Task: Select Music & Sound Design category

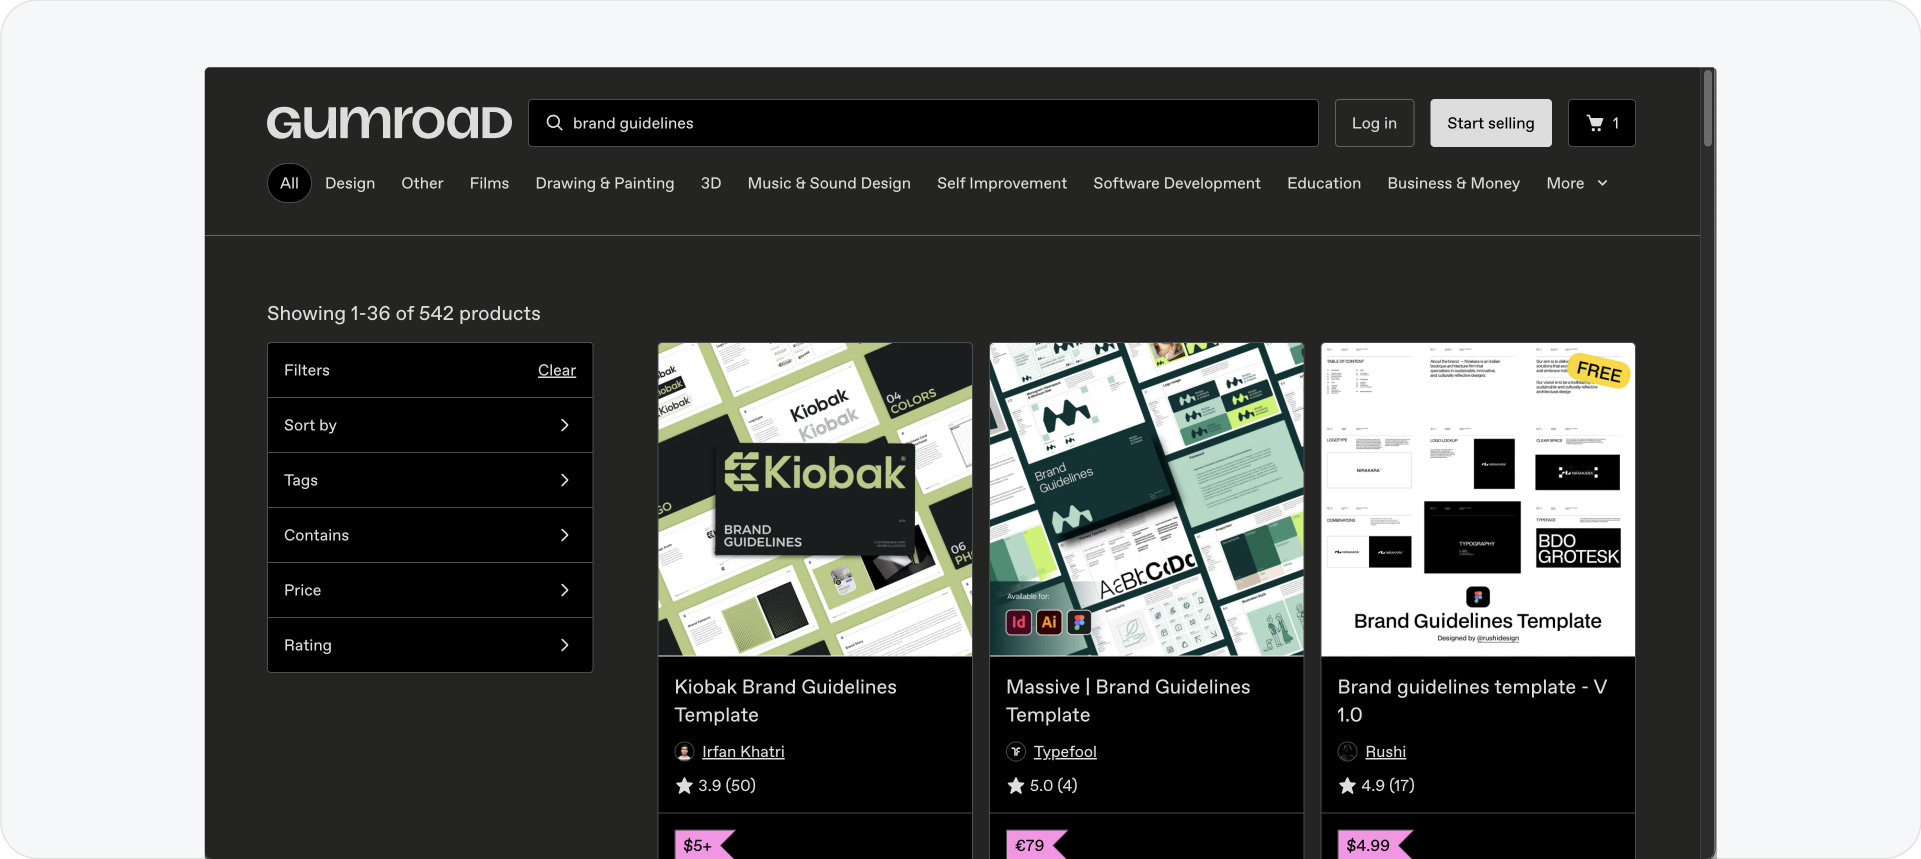Action: click(x=829, y=183)
